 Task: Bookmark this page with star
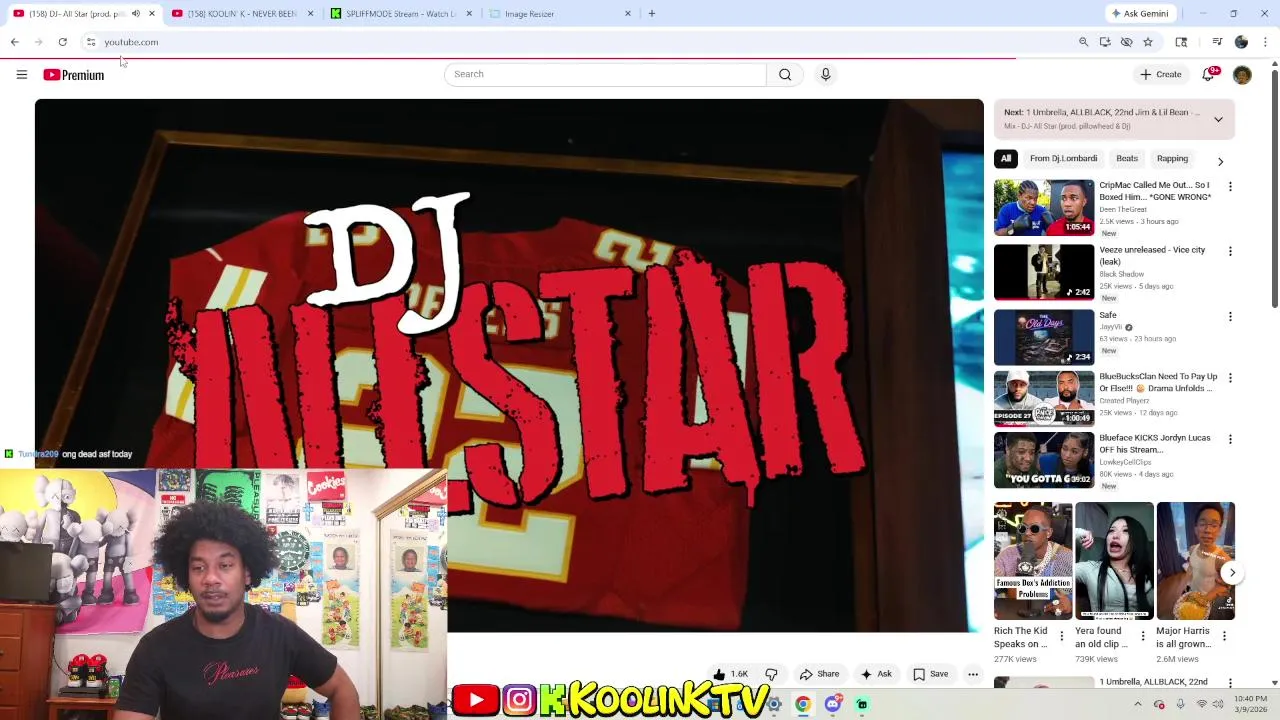click(x=1148, y=42)
